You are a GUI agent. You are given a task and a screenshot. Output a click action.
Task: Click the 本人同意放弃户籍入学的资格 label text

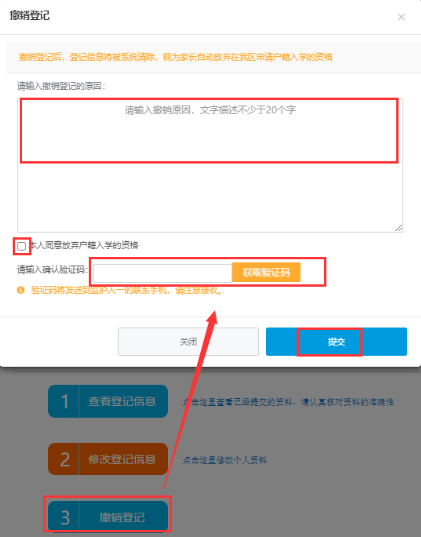[x=84, y=245]
